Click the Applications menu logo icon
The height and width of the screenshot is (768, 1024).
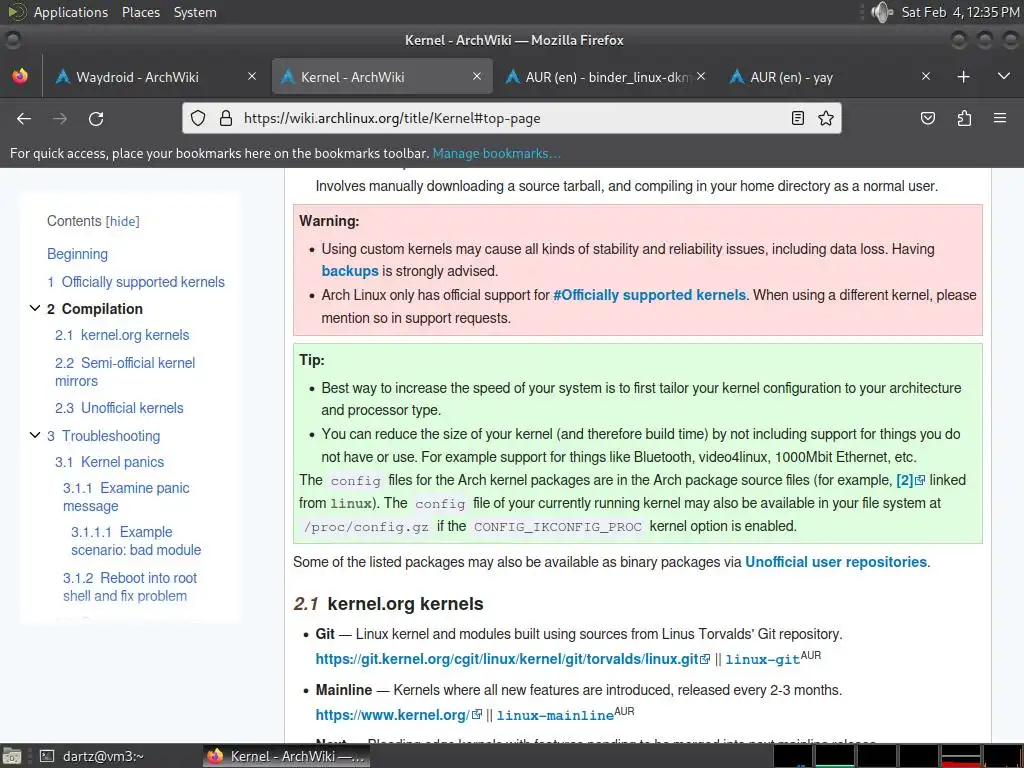pos(16,12)
